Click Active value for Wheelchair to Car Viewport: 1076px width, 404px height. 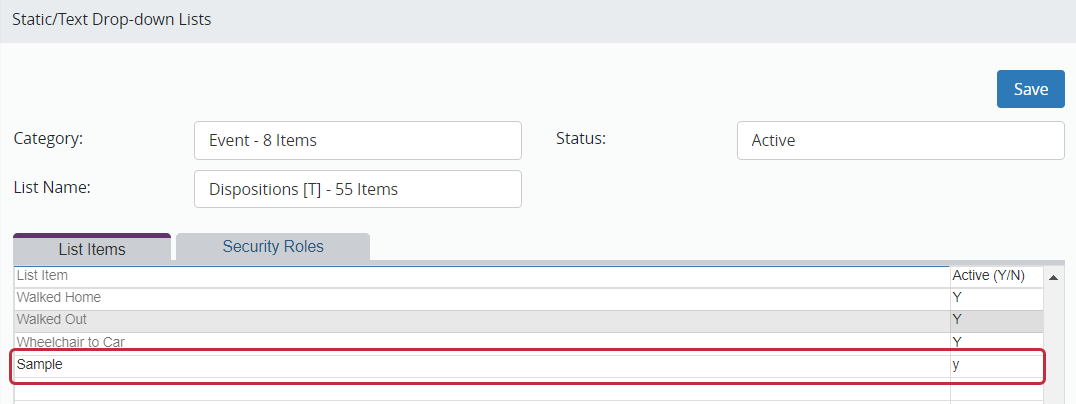pos(995,342)
